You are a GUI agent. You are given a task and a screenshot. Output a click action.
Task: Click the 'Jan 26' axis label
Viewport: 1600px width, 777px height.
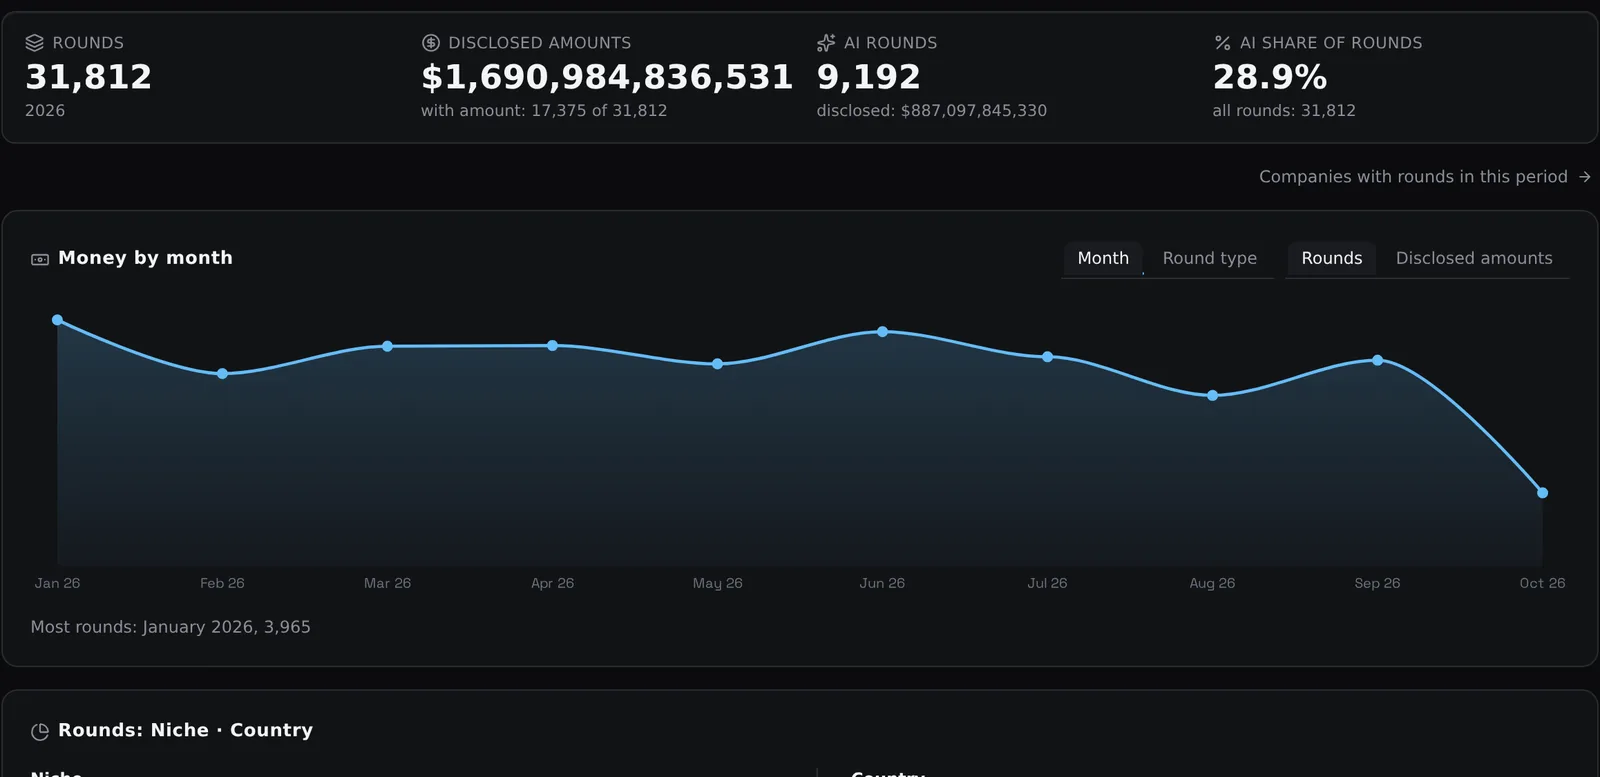point(57,583)
